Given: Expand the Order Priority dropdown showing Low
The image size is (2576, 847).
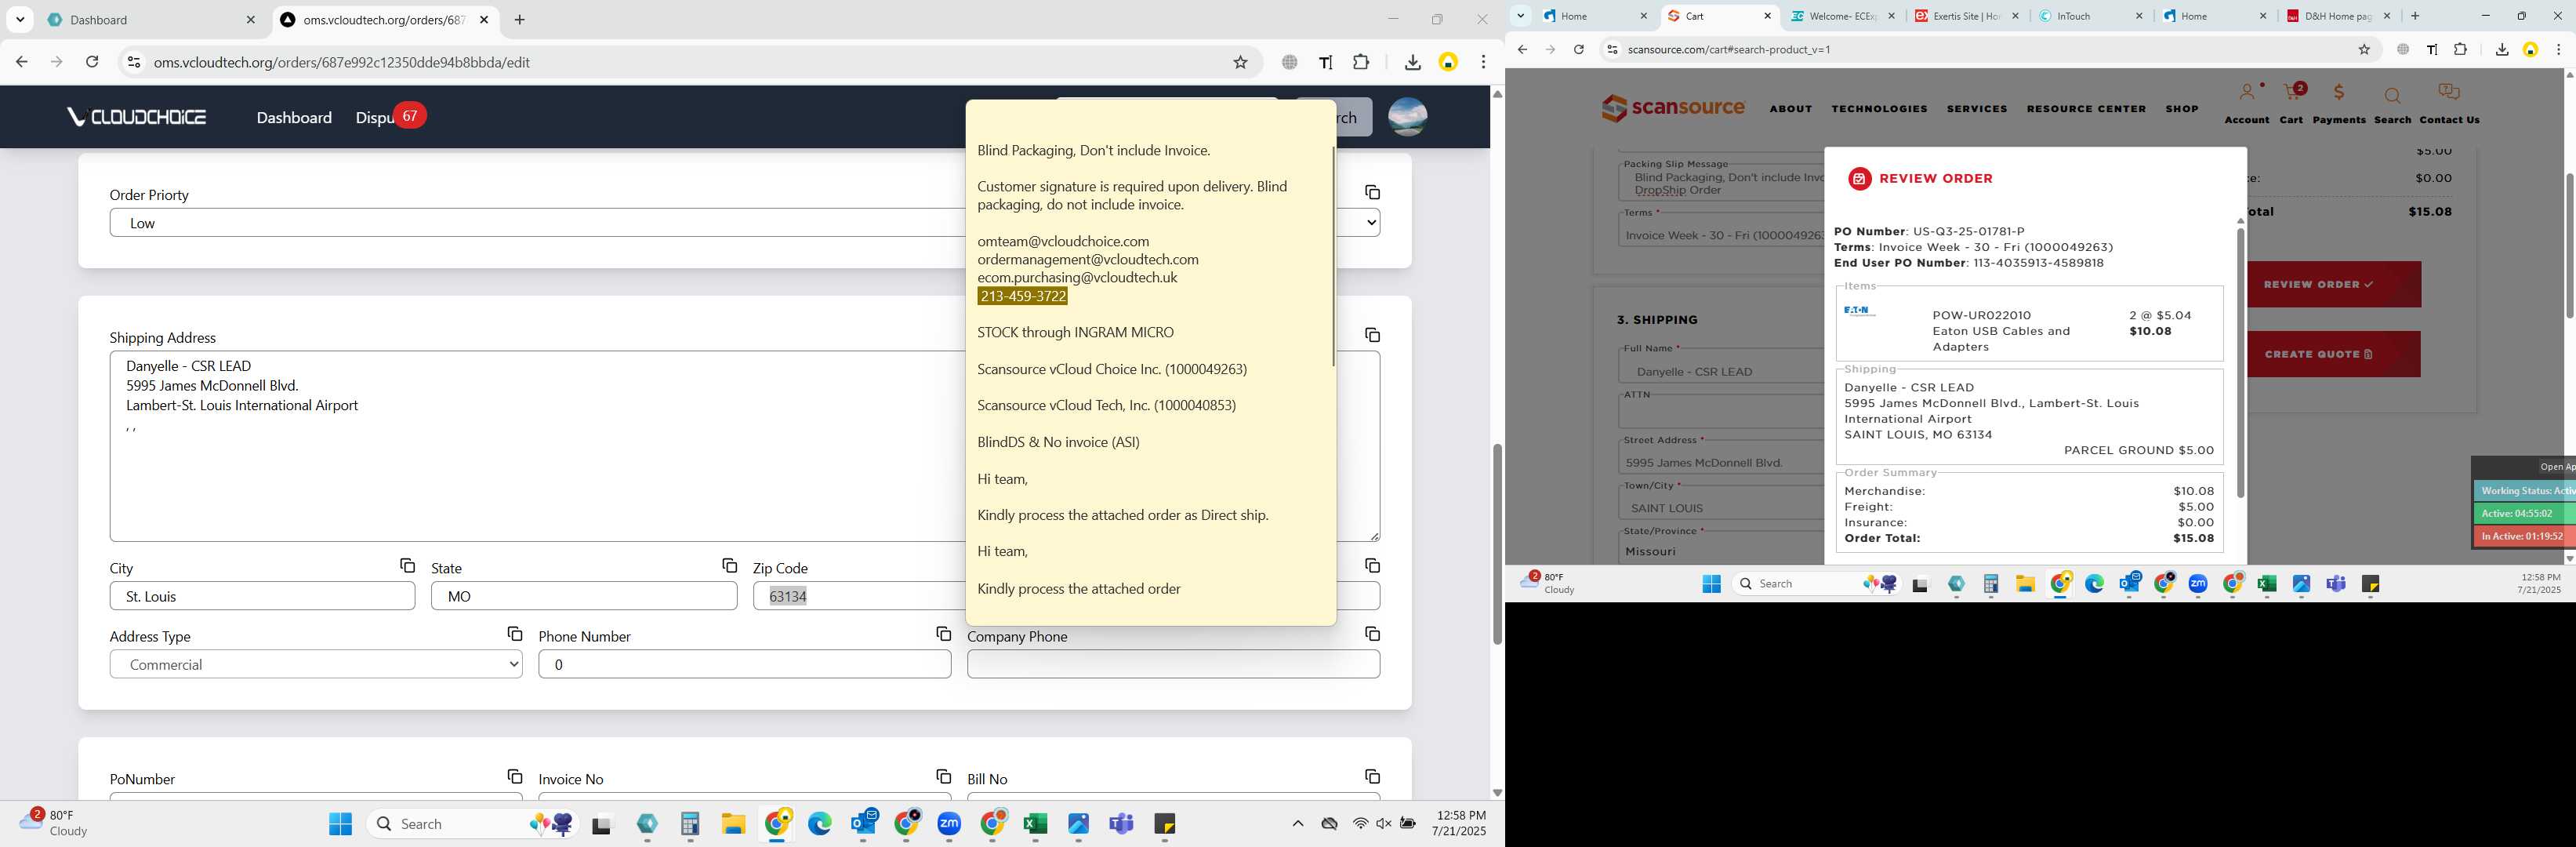Looking at the screenshot, I should pos(745,223).
